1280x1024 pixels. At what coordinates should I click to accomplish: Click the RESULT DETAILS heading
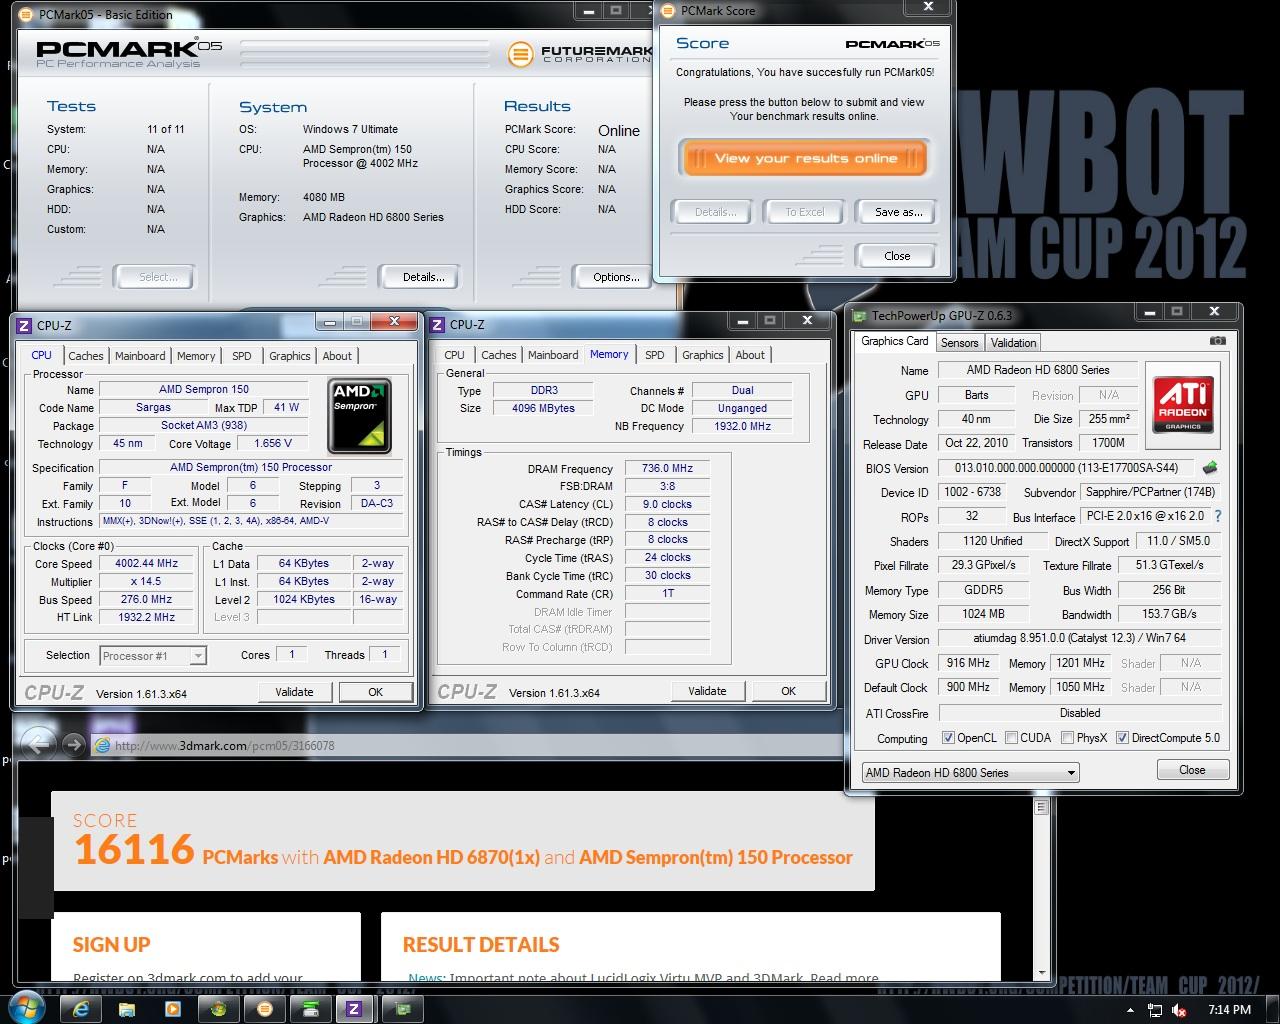(x=481, y=945)
